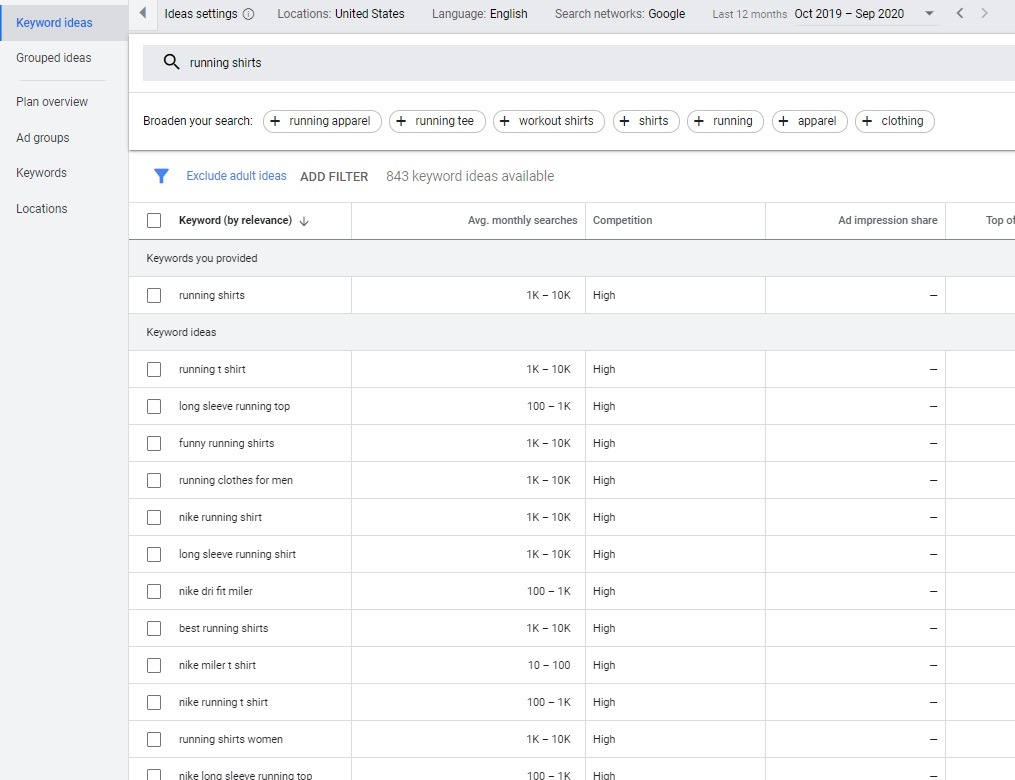Add 'running' suggestion chip

(x=725, y=121)
